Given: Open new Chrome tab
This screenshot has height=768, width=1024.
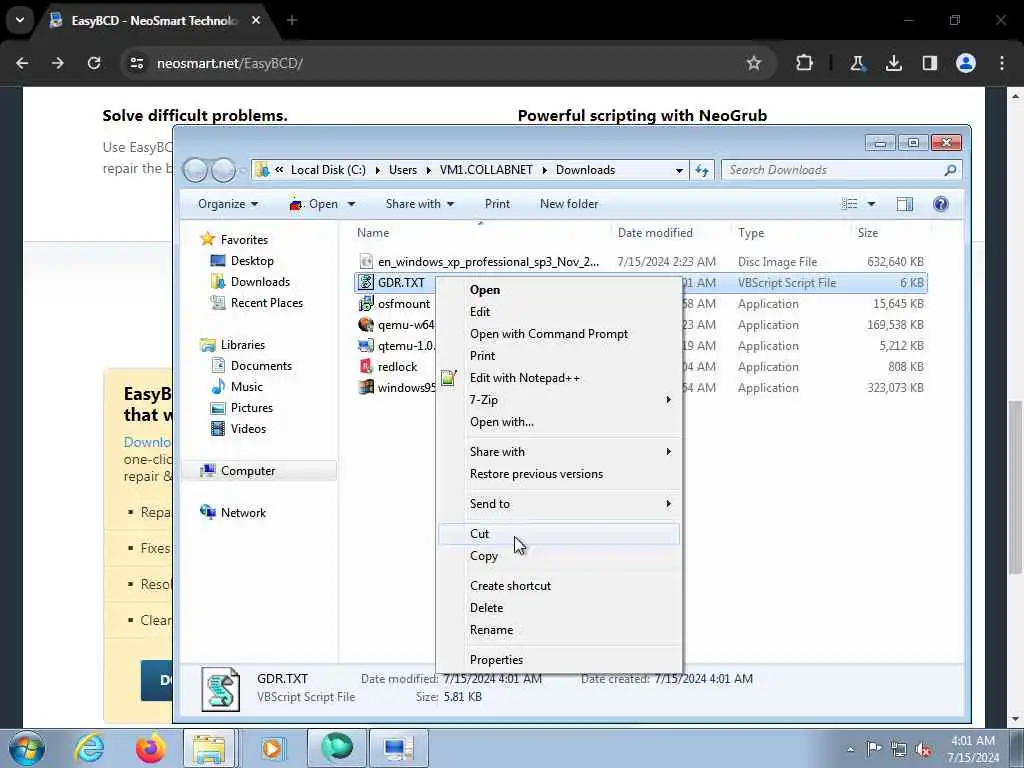Looking at the screenshot, I should click(292, 21).
